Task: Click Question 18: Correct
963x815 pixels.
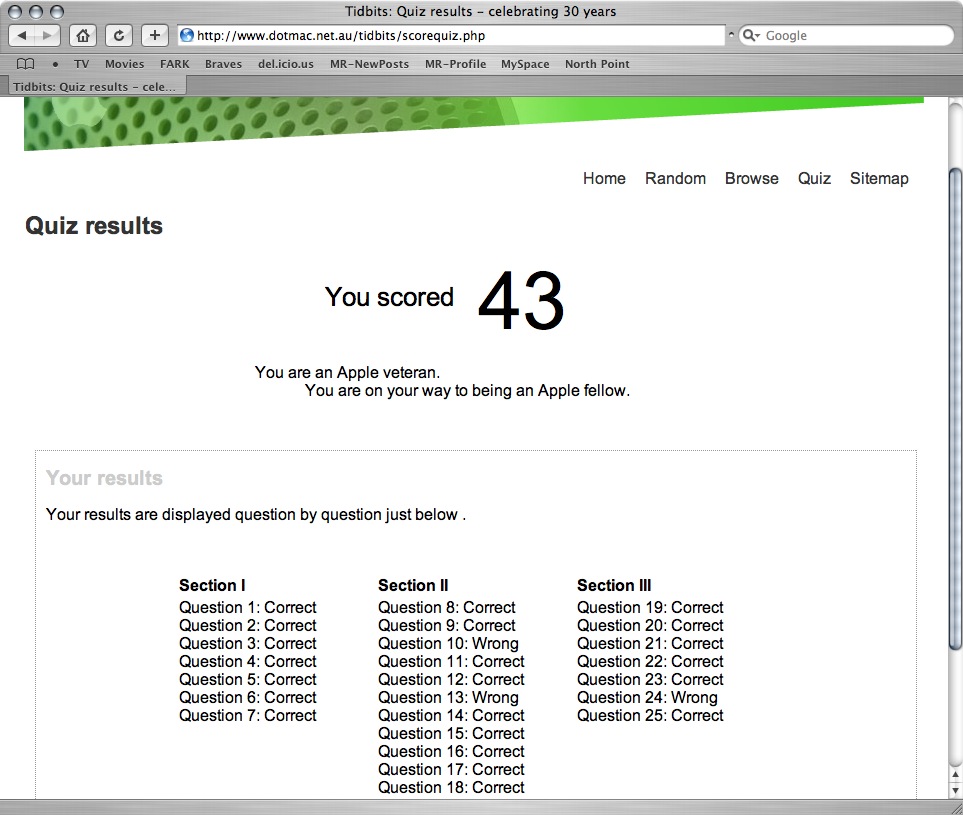Action: tap(451, 787)
